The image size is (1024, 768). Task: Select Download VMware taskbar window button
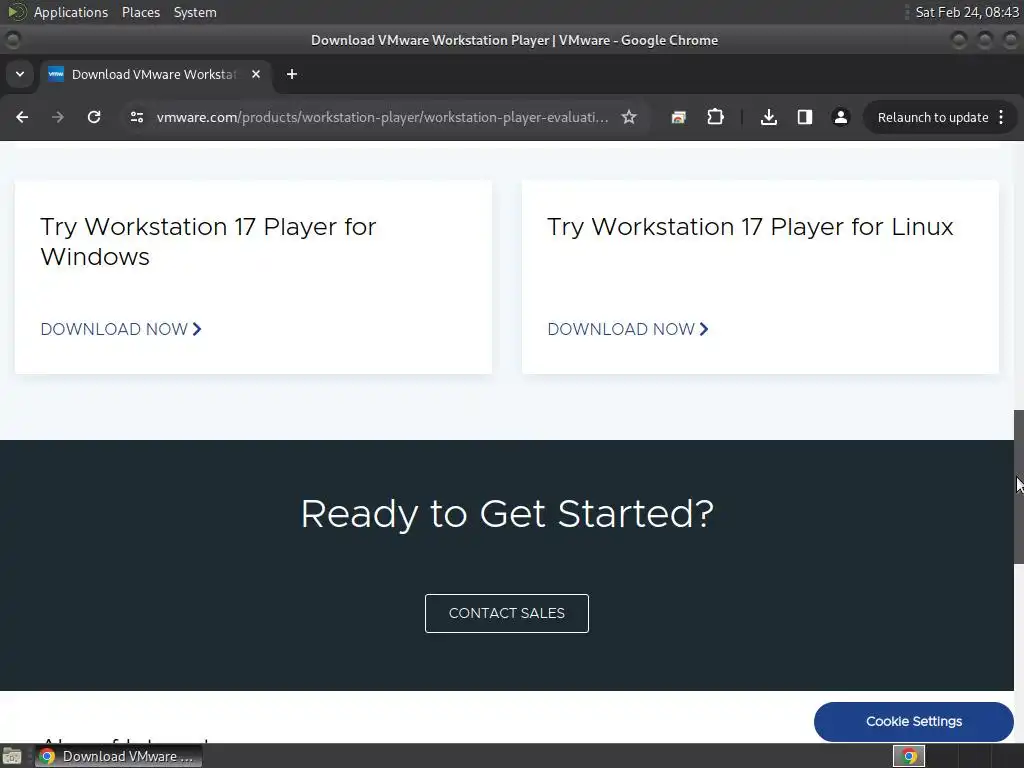pos(119,756)
